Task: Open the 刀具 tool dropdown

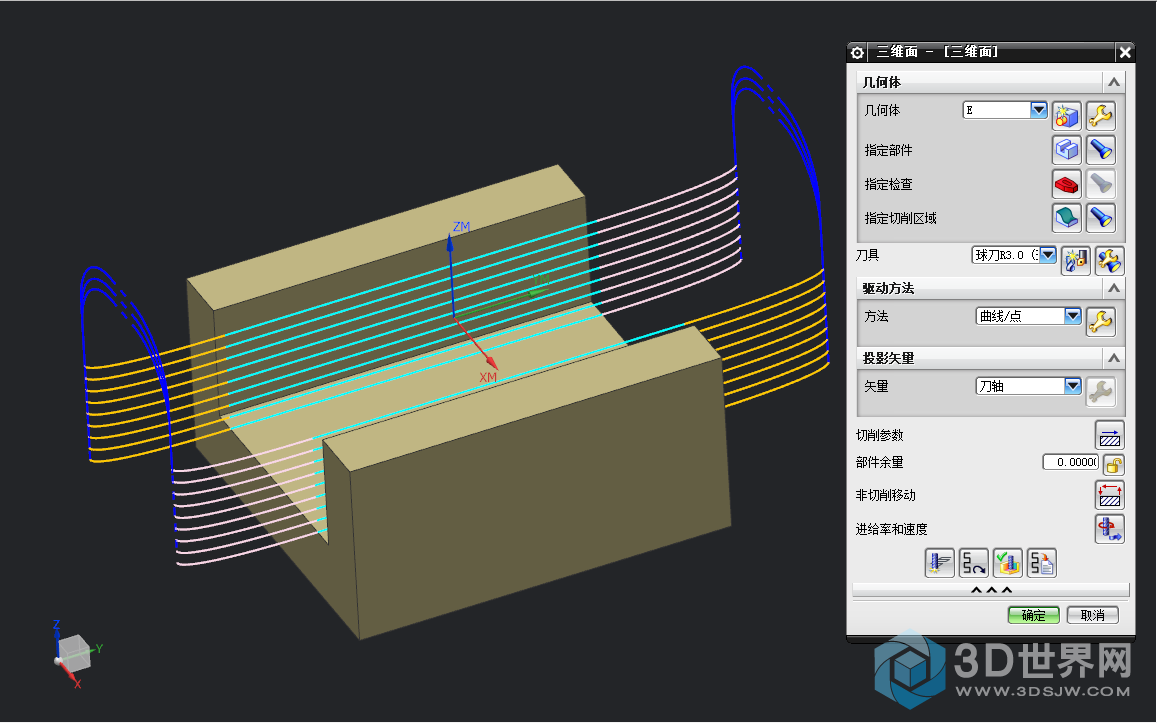Action: point(1048,255)
